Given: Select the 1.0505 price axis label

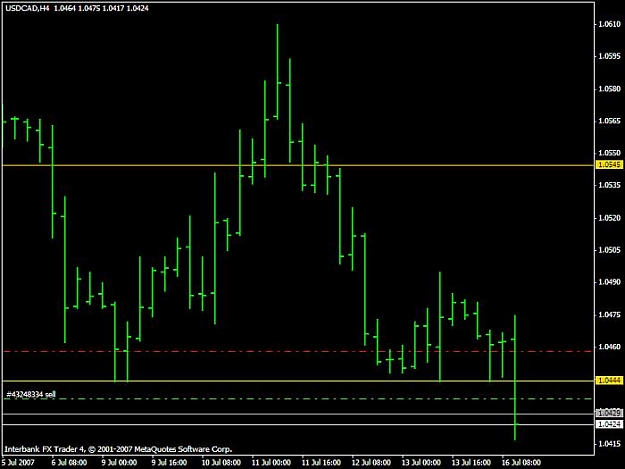Looking at the screenshot, I should 609,250.
